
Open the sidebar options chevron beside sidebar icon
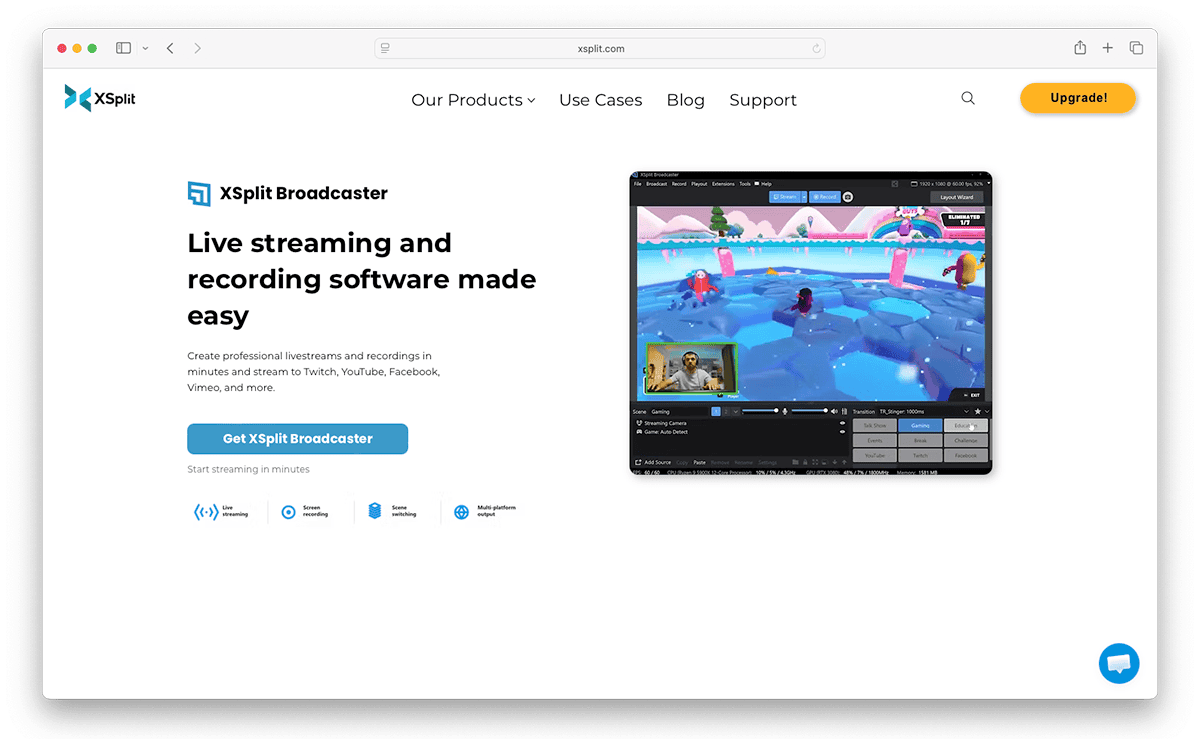tap(145, 48)
